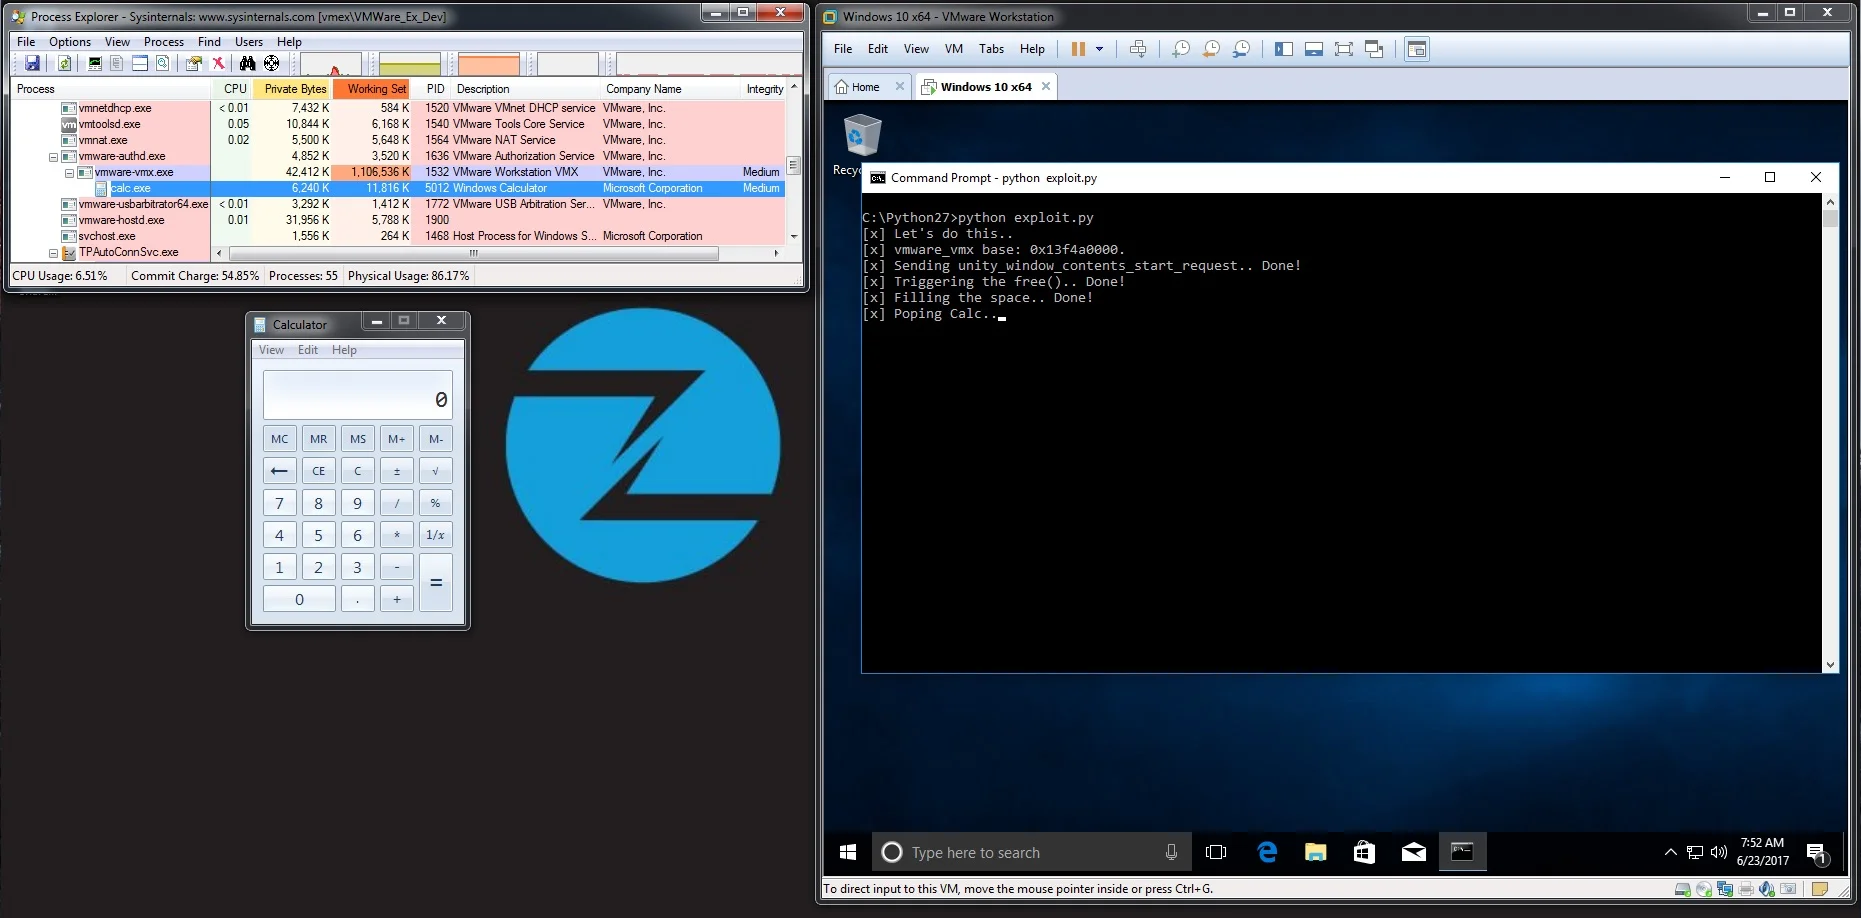Toggle the VMware thumbnail bar icon
The height and width of the screenshot is (918, 1861).
coord(1314,49)
